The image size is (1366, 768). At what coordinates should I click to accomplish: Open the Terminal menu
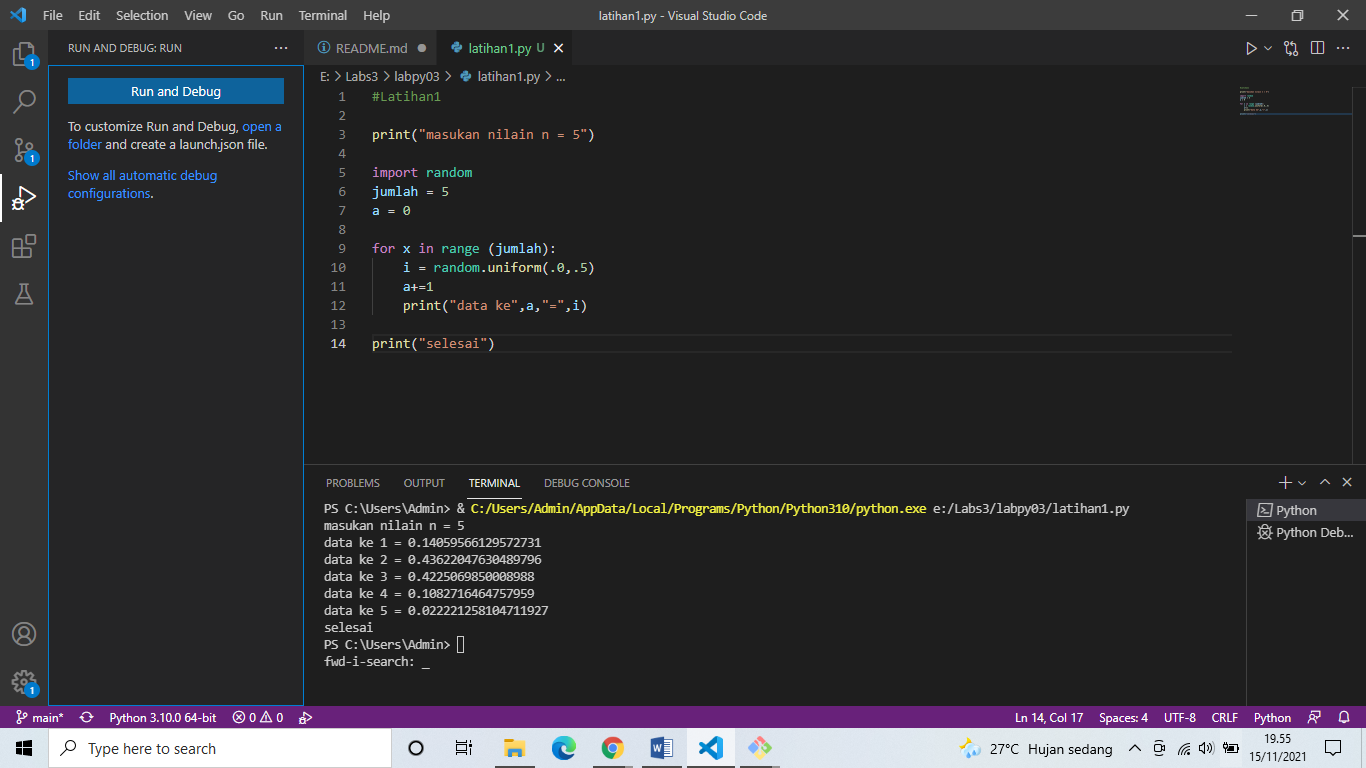322,15
